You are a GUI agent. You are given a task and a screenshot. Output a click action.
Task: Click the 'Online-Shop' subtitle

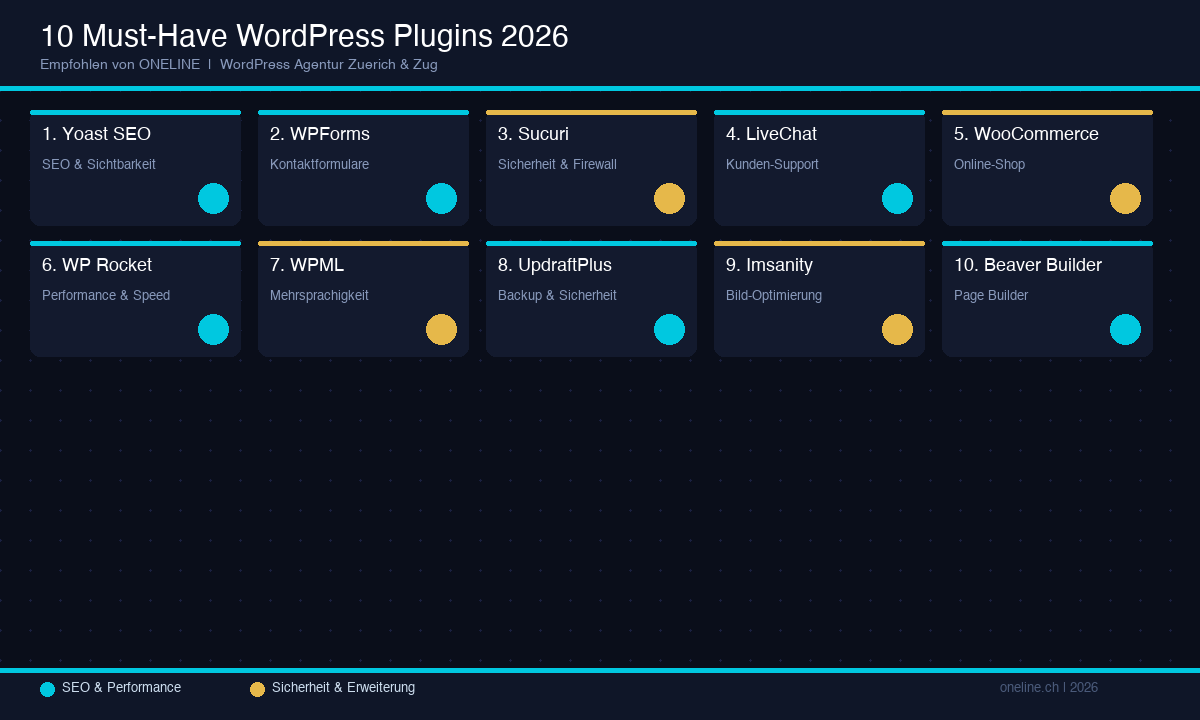point(989,164)
